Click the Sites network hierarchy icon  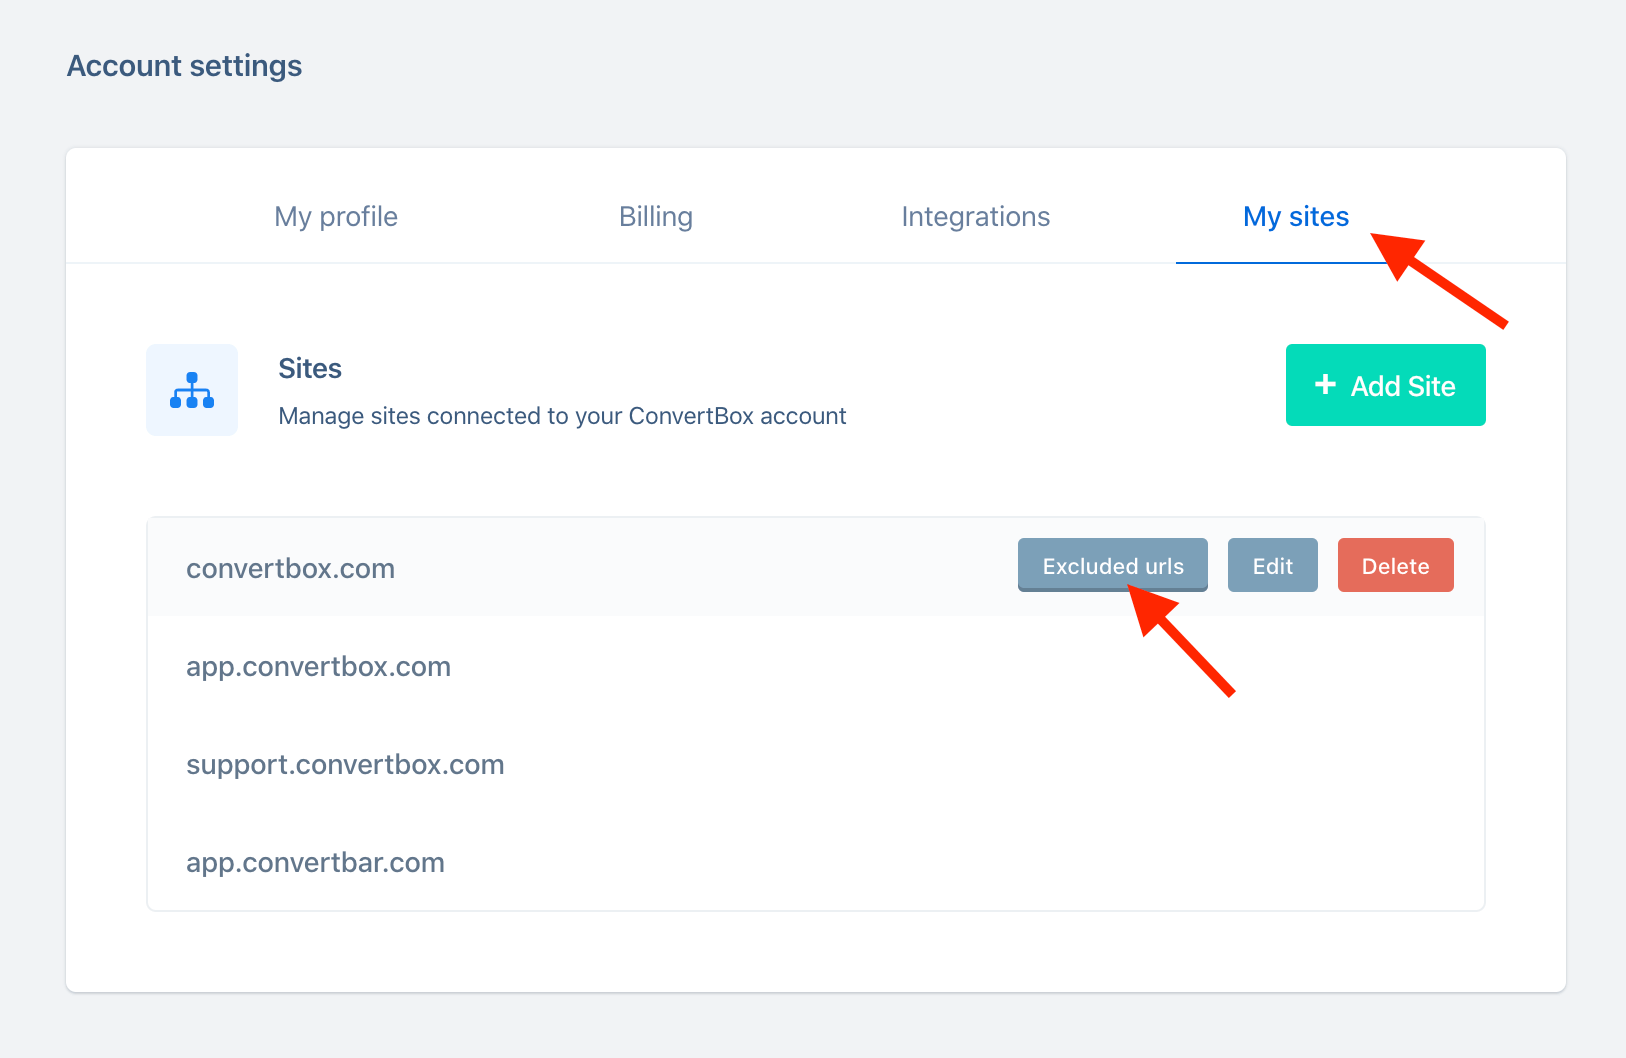pyautogui.click(x=192, y=390)
